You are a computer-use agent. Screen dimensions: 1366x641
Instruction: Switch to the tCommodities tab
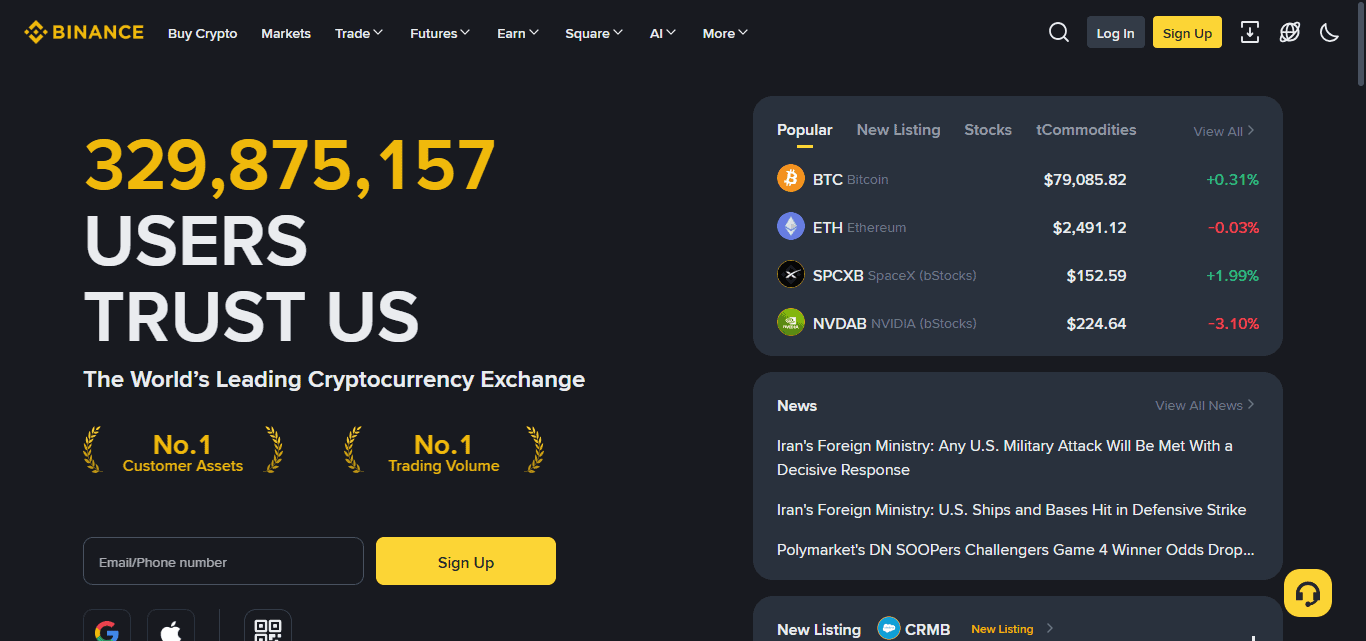(1086, 130)
